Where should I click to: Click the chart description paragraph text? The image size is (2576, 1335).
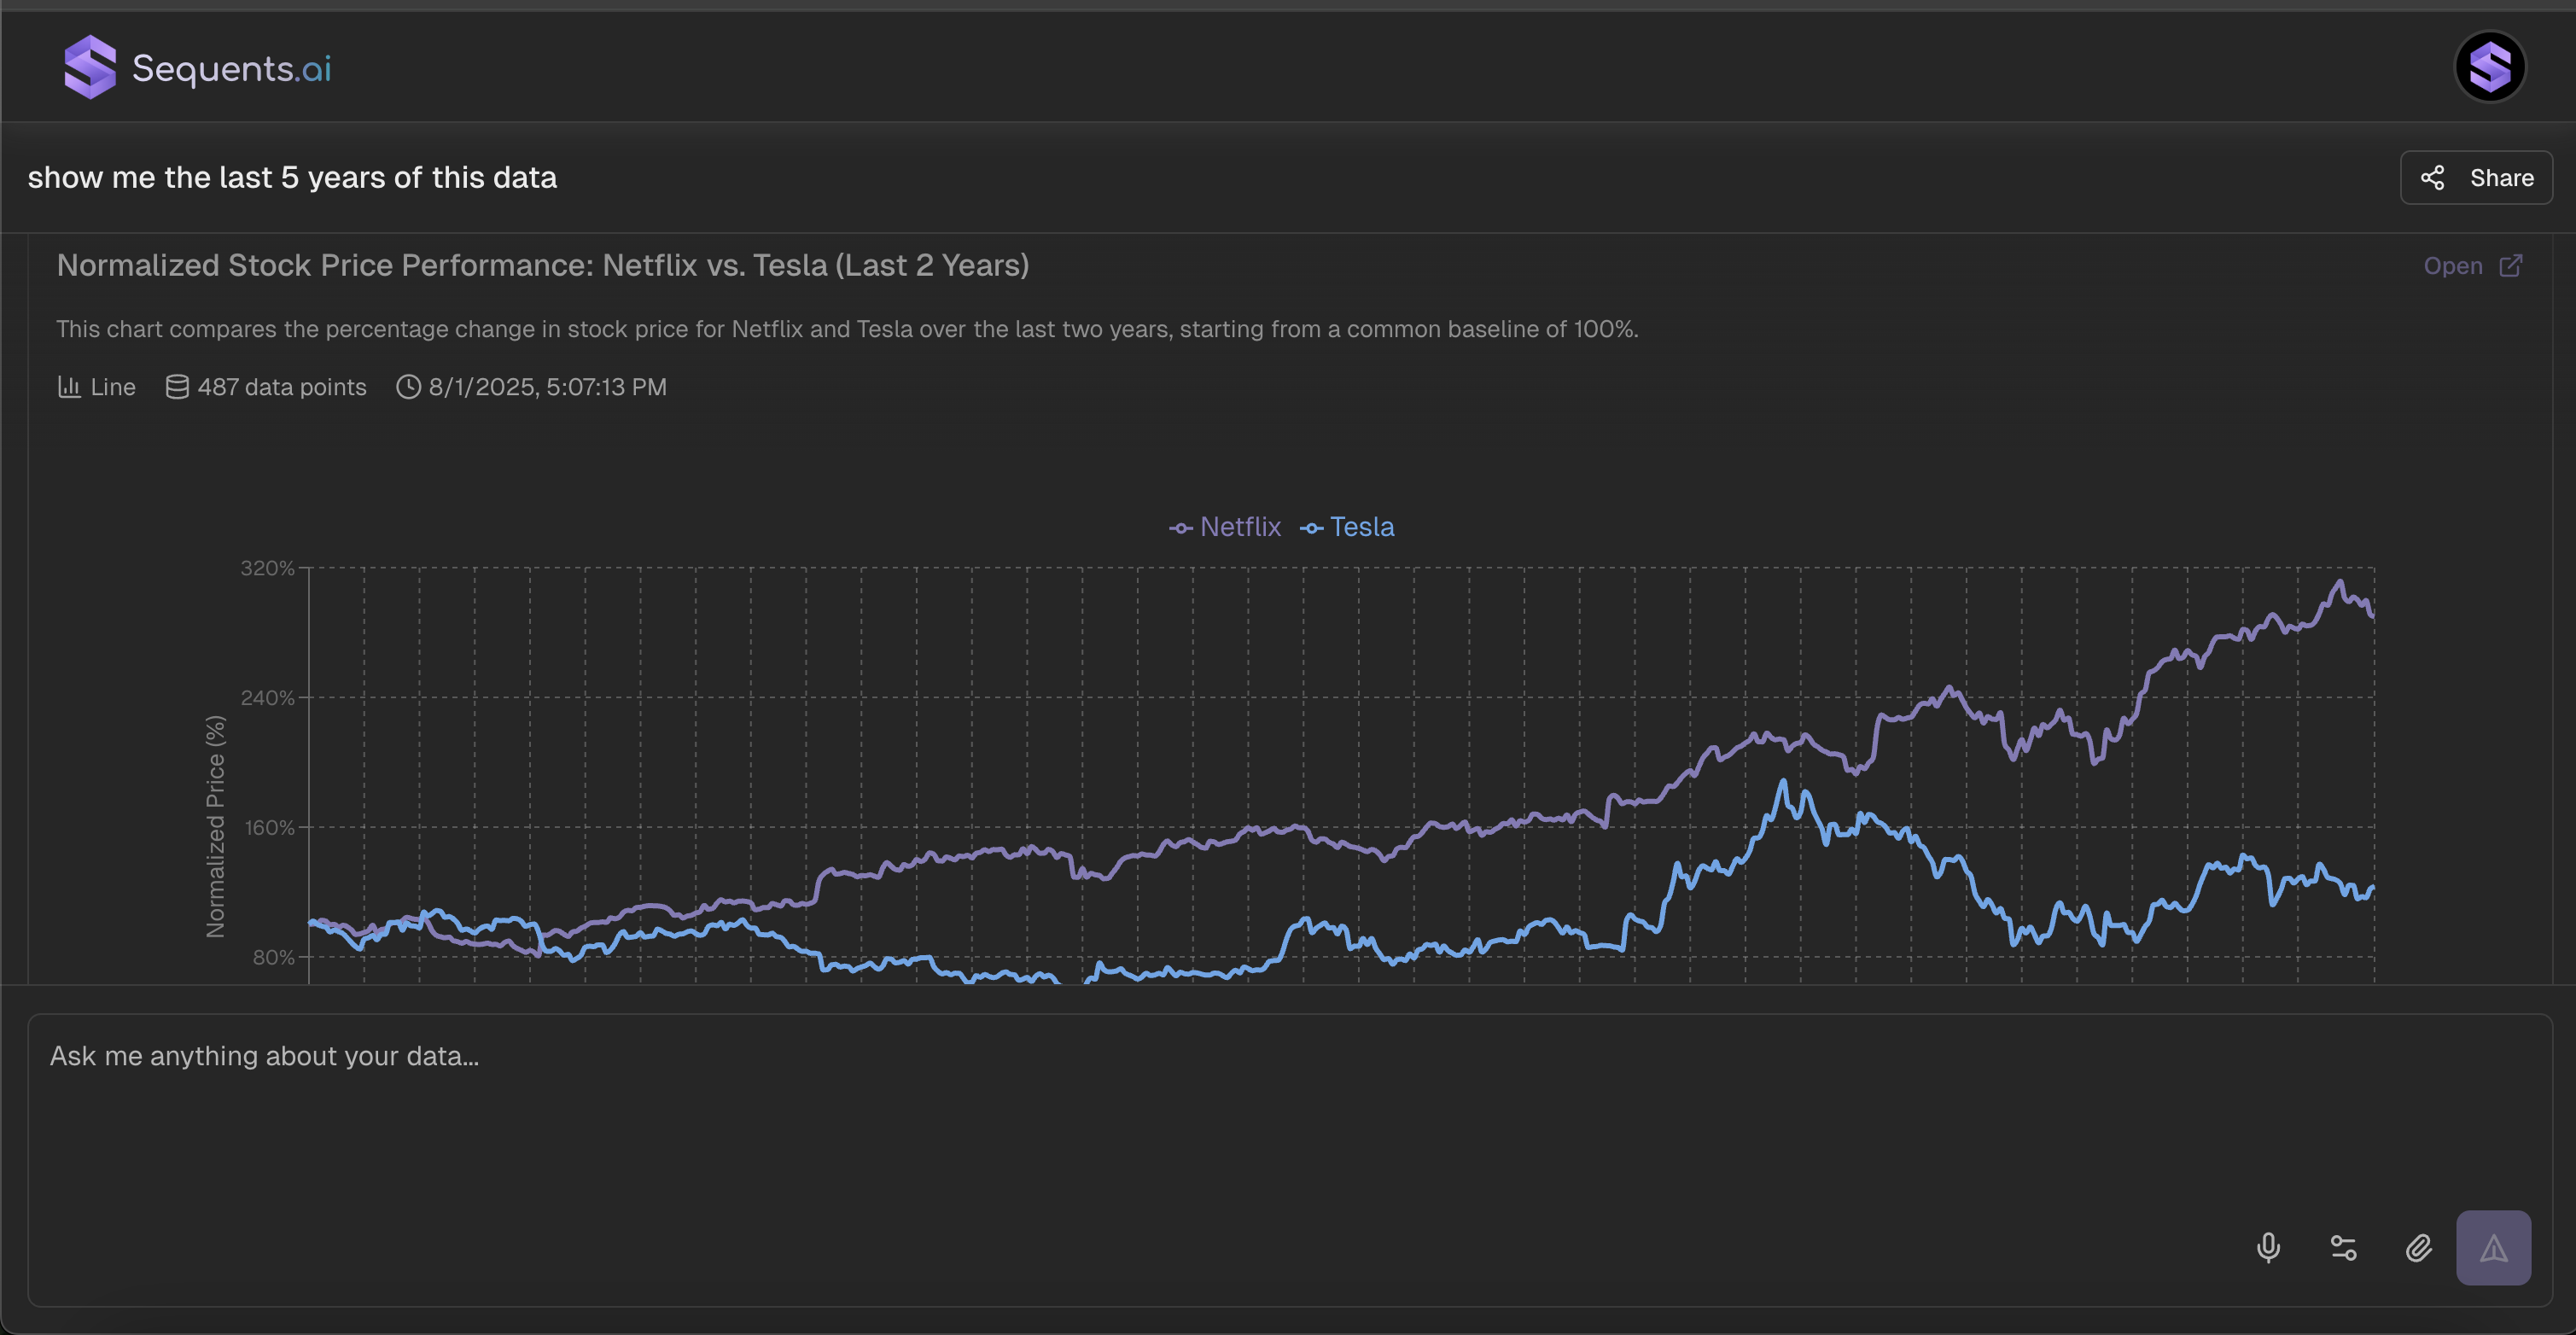tap(847, 329)
